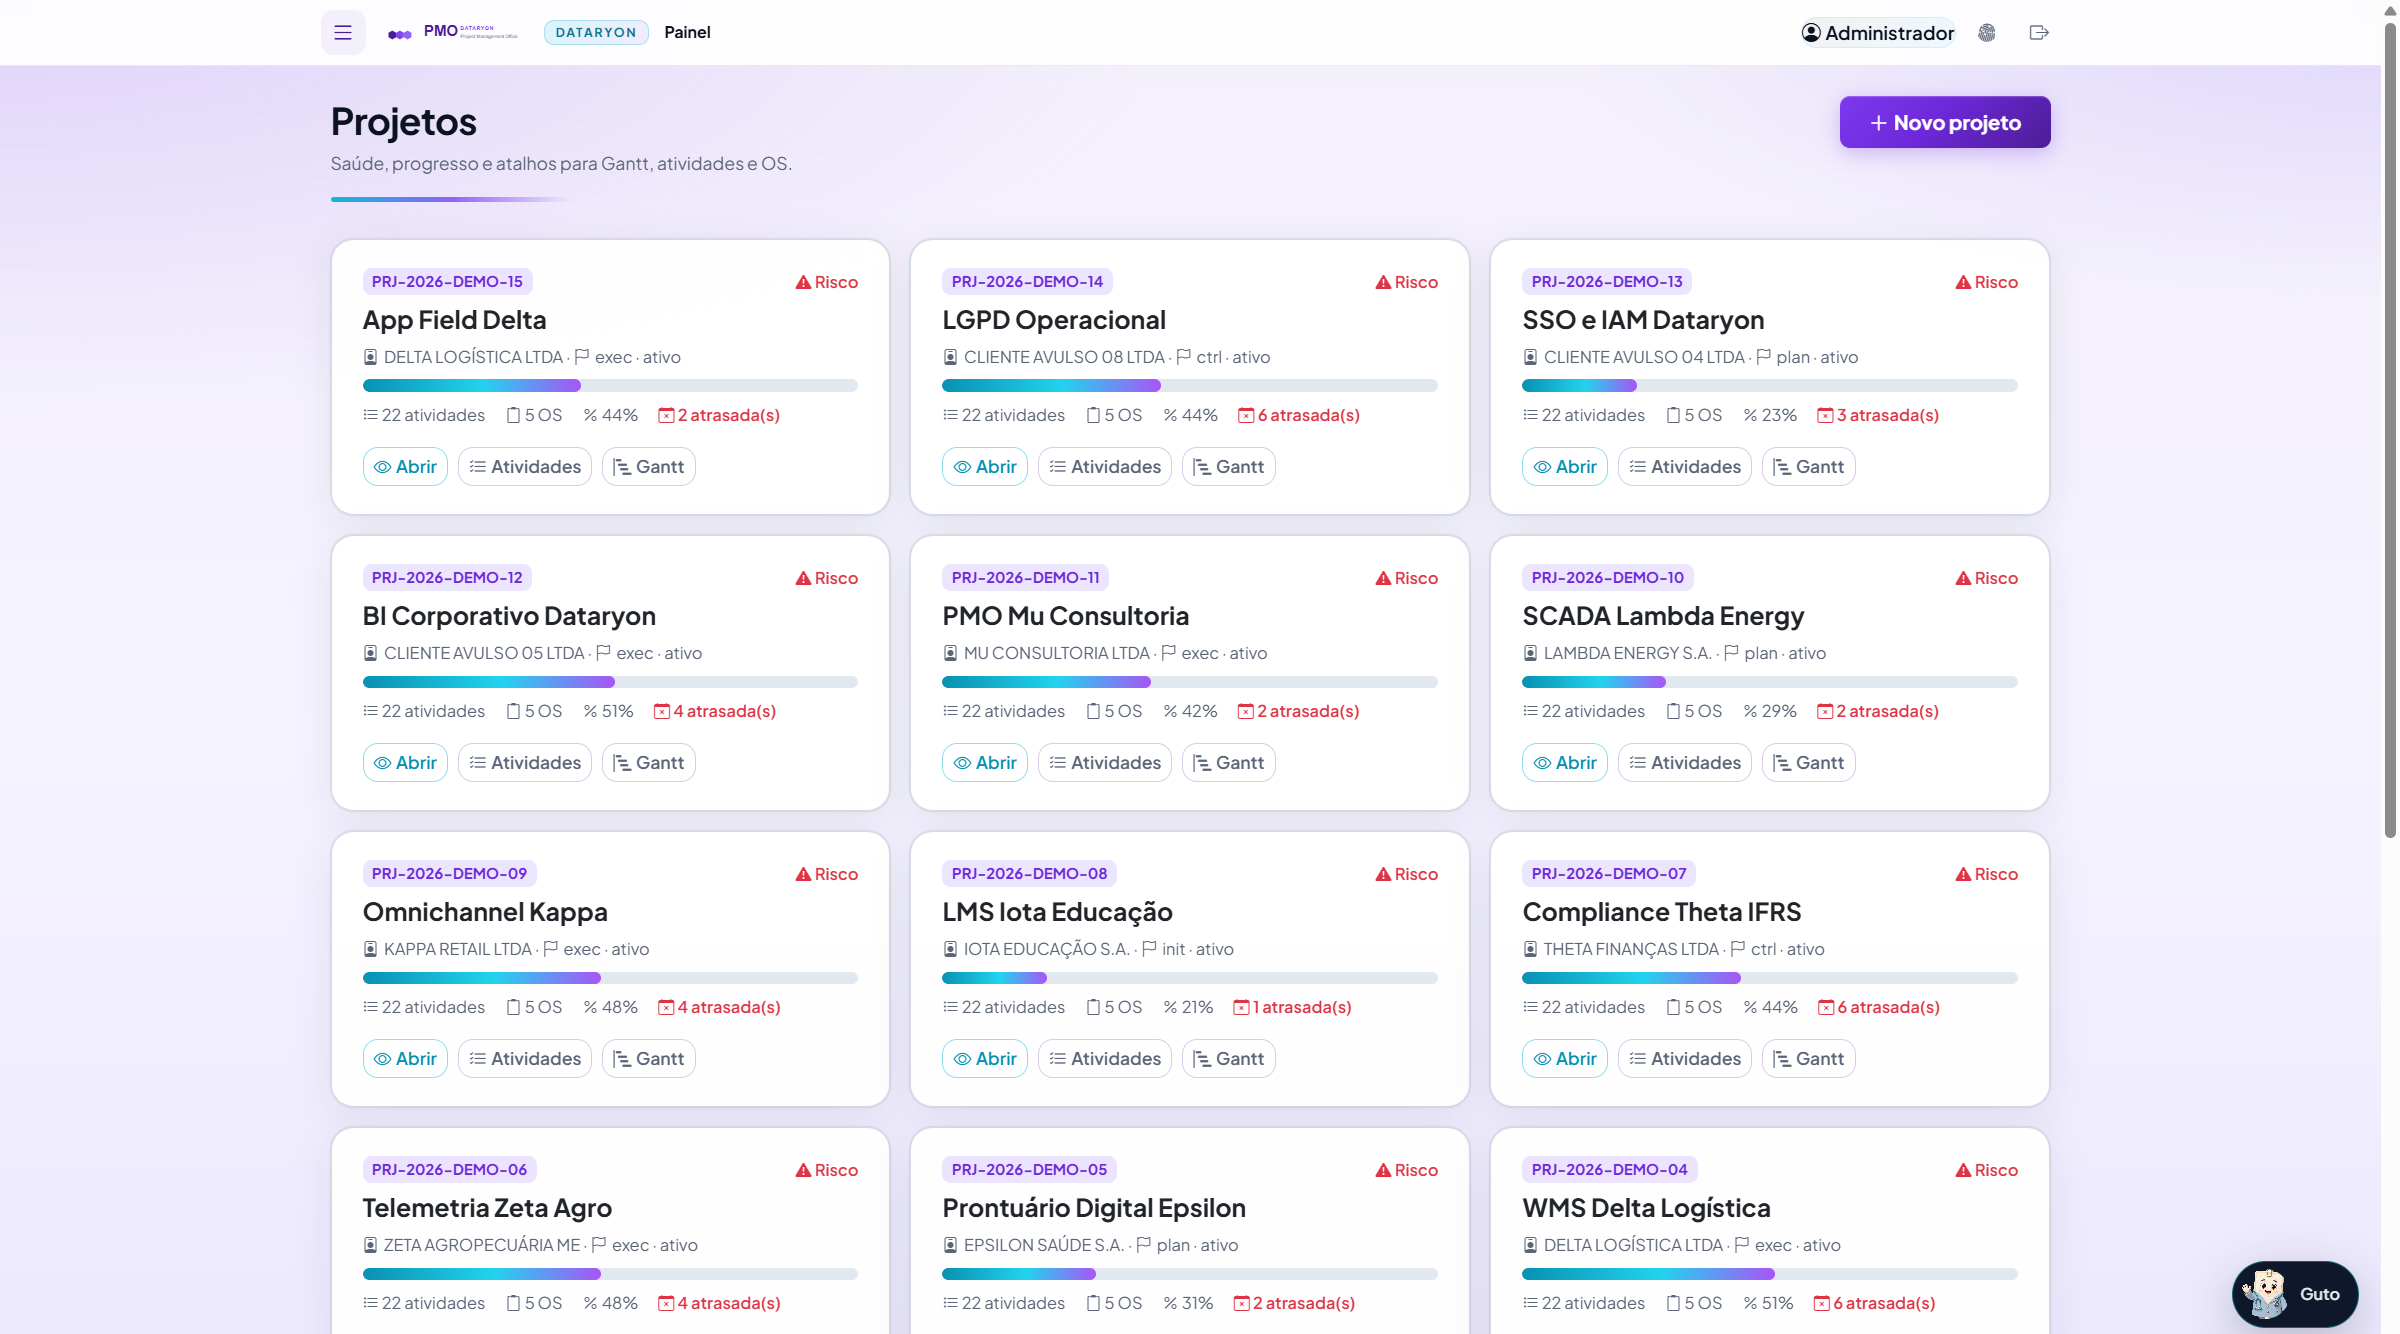Select the Prontuário Digital Epsilon project title
The width and height of the screenshot is (2400, 1334).
pyautogui.click(x=1094, y=1208)
